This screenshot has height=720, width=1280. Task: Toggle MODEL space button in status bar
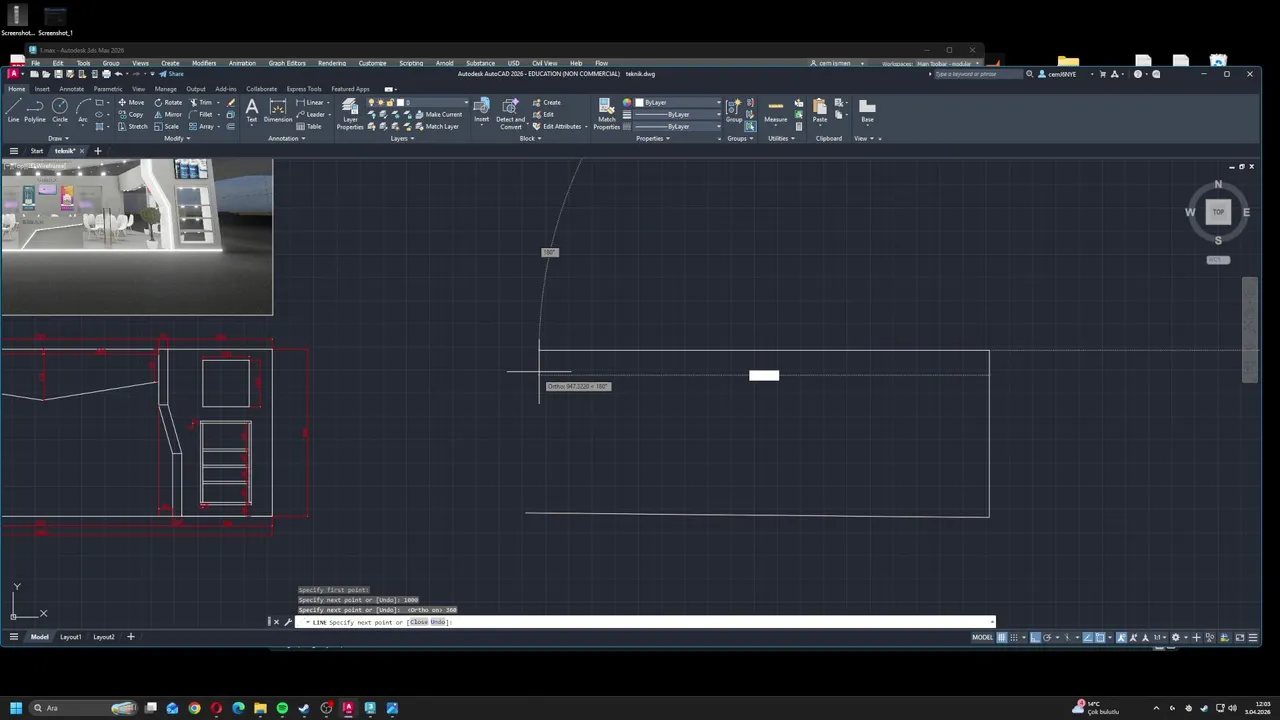click(982, 637)
